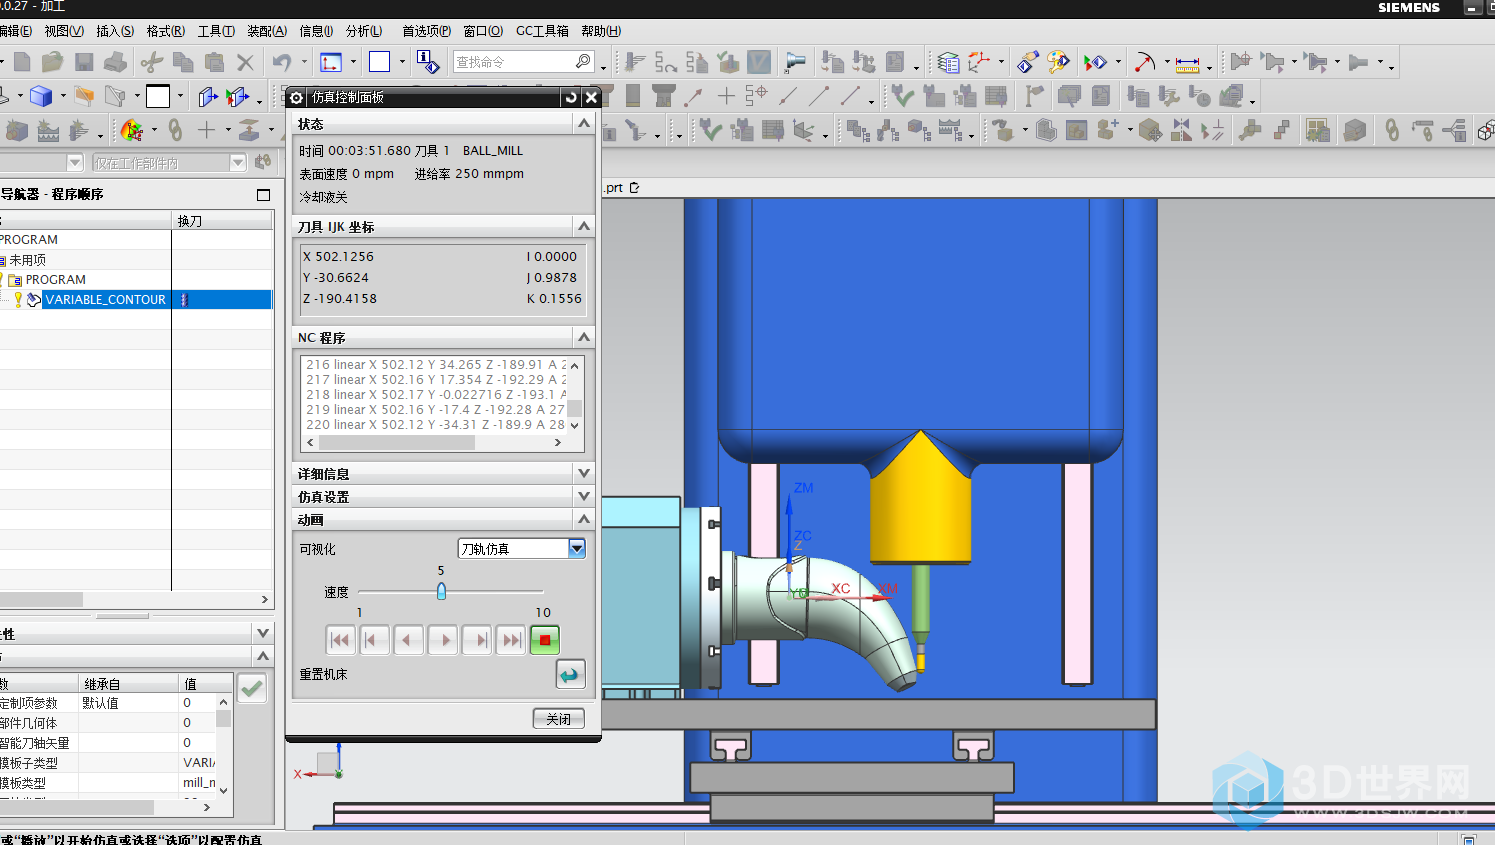This screenshot has width=1495, height=845.
Task: Open the 帮助(H) menu
Action: [x=601, y=31]
